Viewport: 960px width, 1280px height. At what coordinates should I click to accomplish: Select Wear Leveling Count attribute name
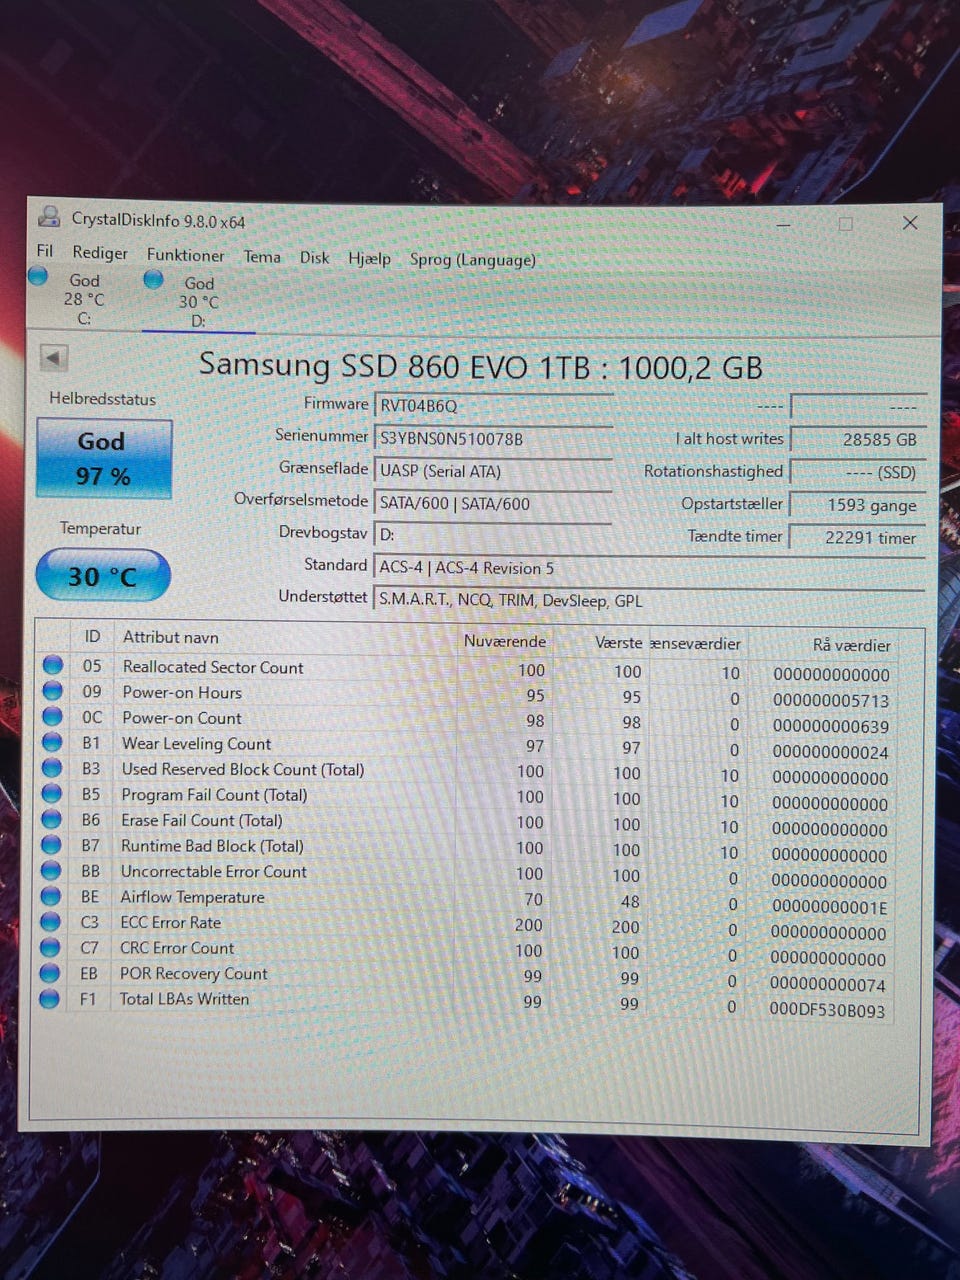tap(196, 743)
